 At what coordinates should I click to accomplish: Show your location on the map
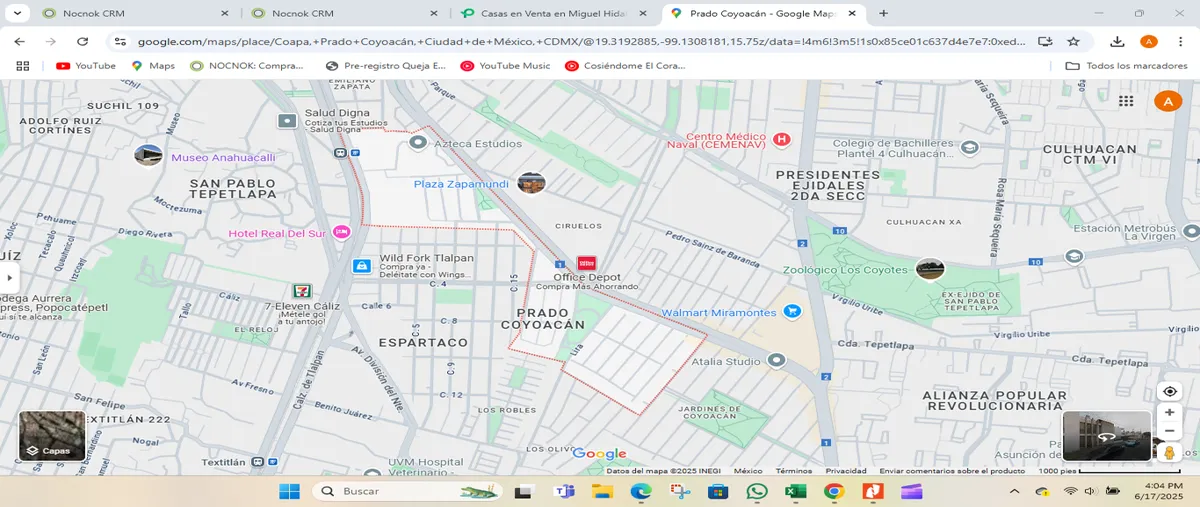(1169, 391)
